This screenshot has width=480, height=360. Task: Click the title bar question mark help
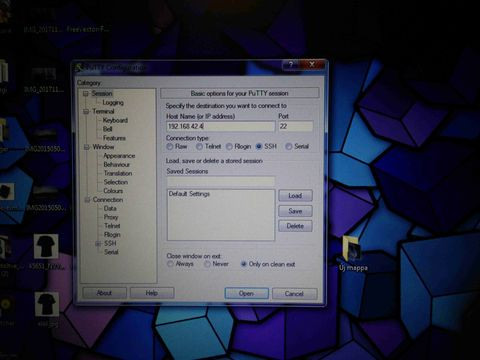pyautogui.click(x=291, y=64)
